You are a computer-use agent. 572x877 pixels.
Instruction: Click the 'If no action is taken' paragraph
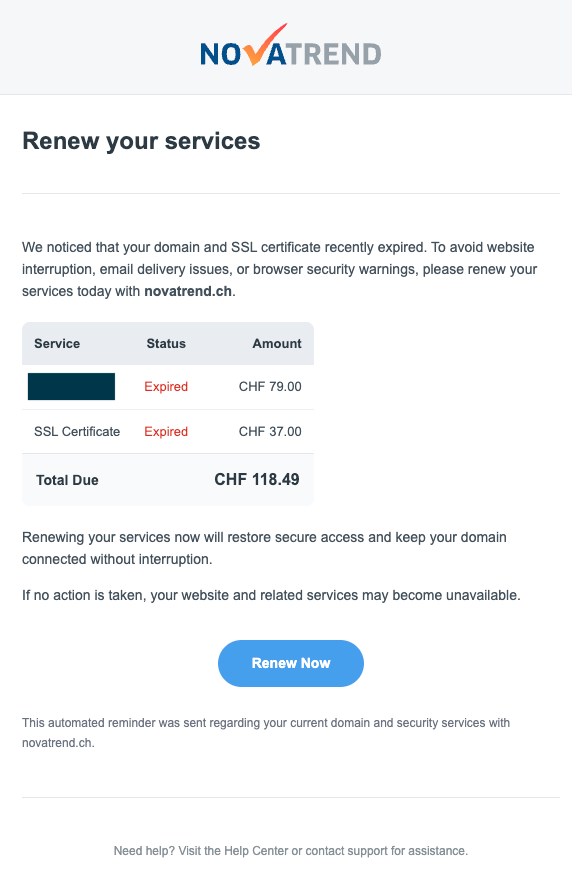click(x=271, y=595)
